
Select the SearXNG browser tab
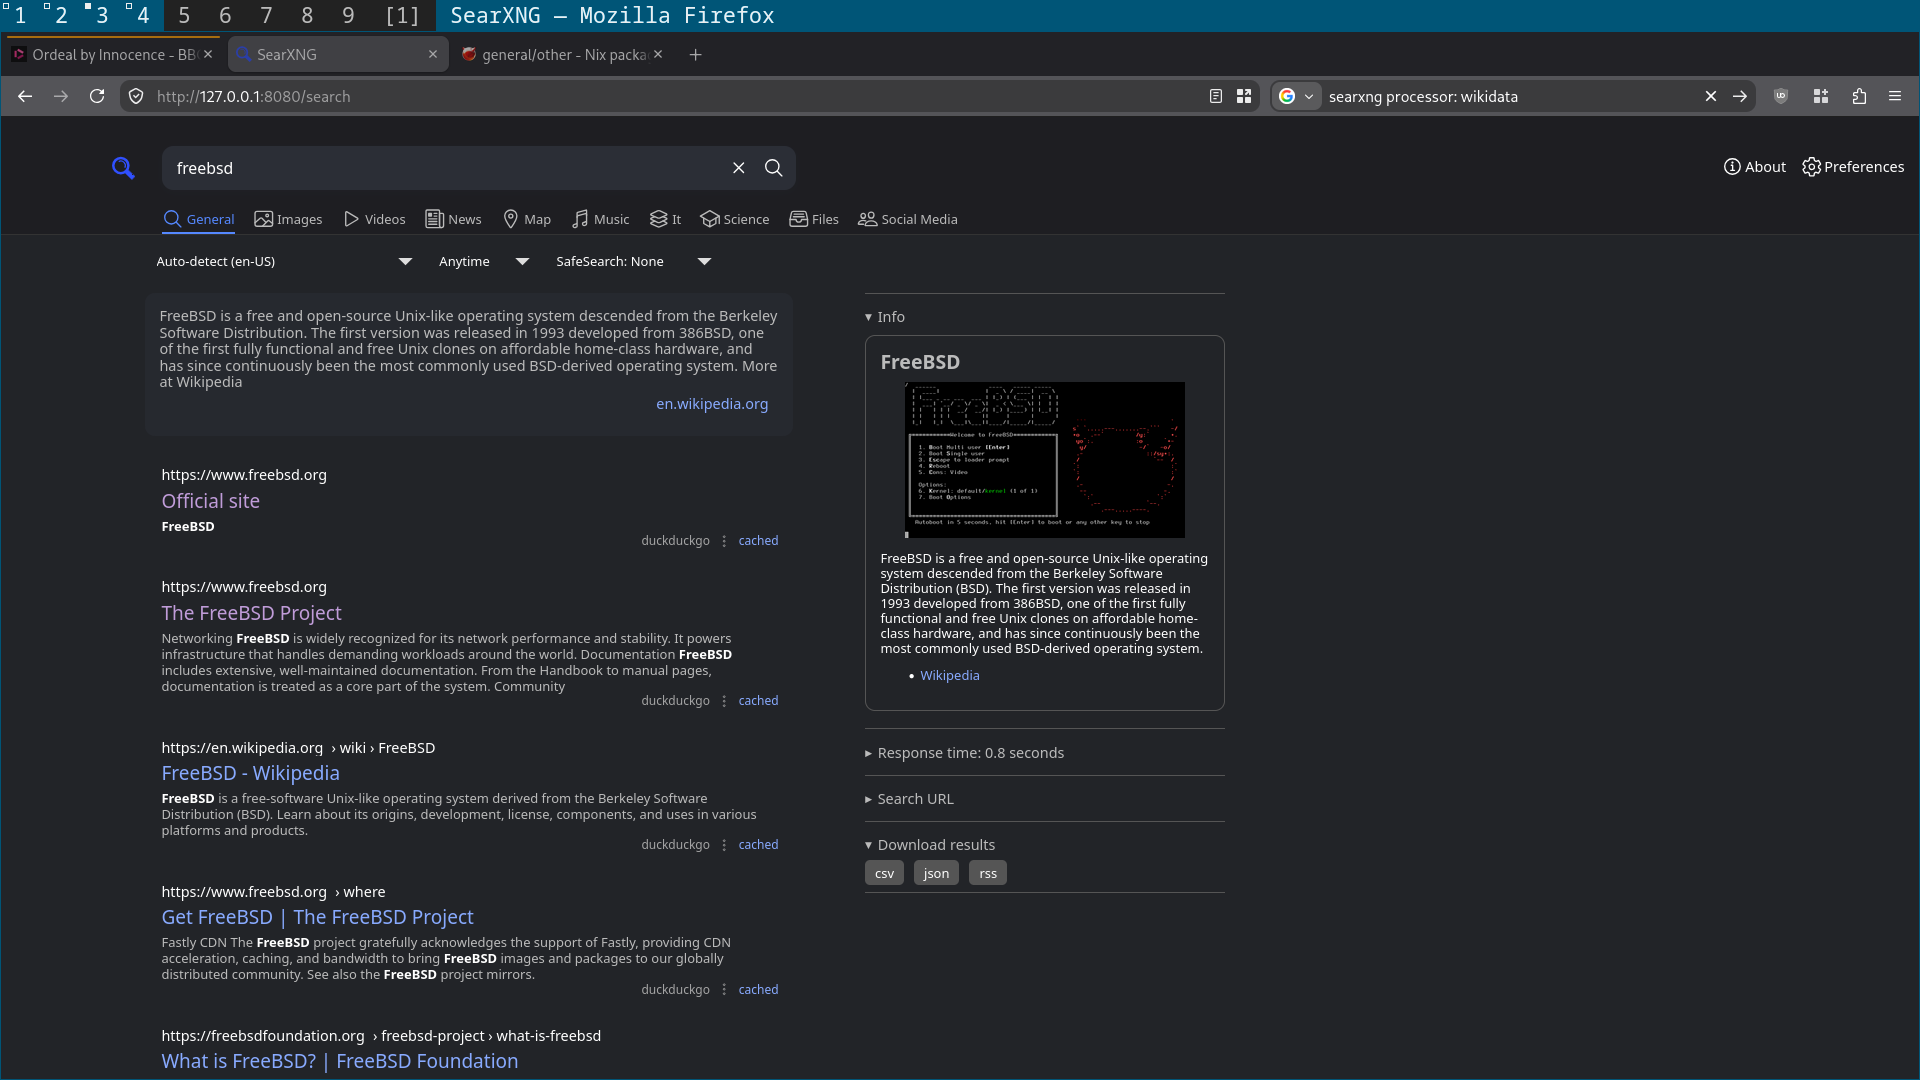[338, 55]
